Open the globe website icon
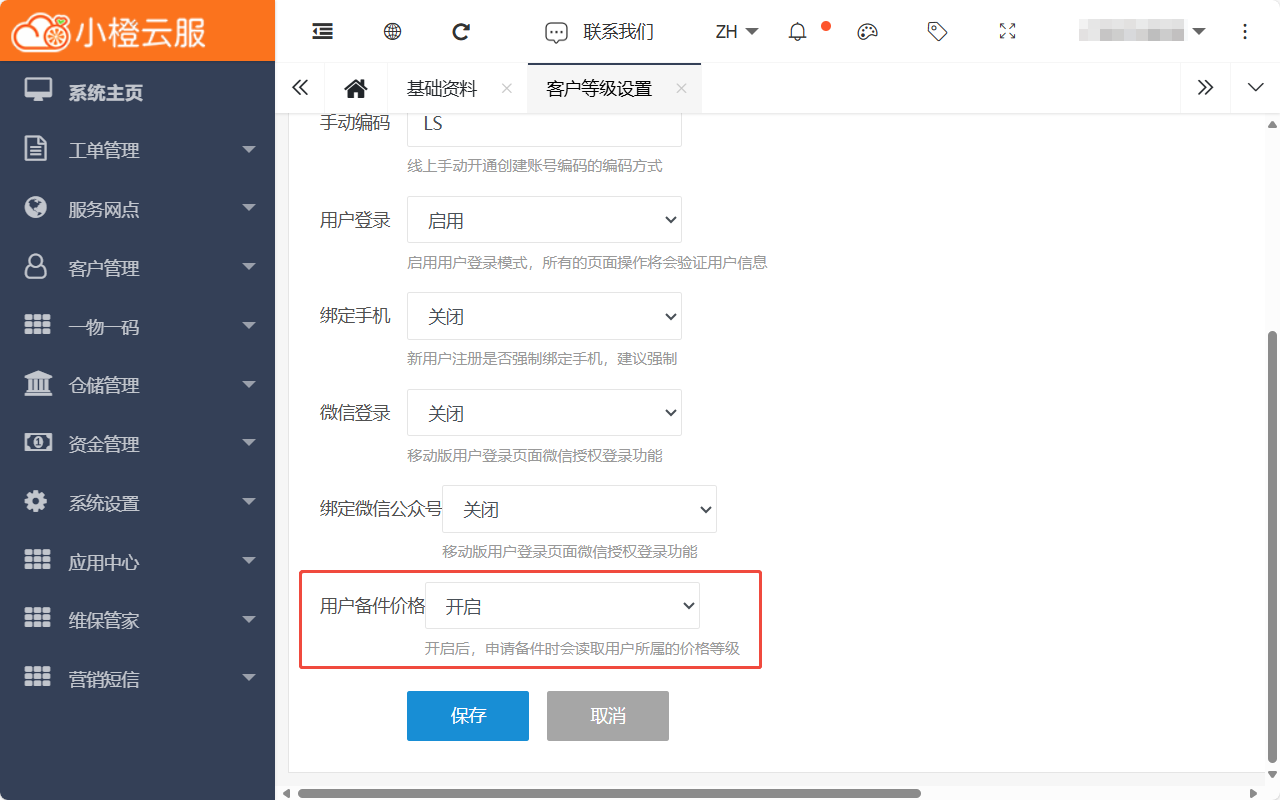 (392, 32)
